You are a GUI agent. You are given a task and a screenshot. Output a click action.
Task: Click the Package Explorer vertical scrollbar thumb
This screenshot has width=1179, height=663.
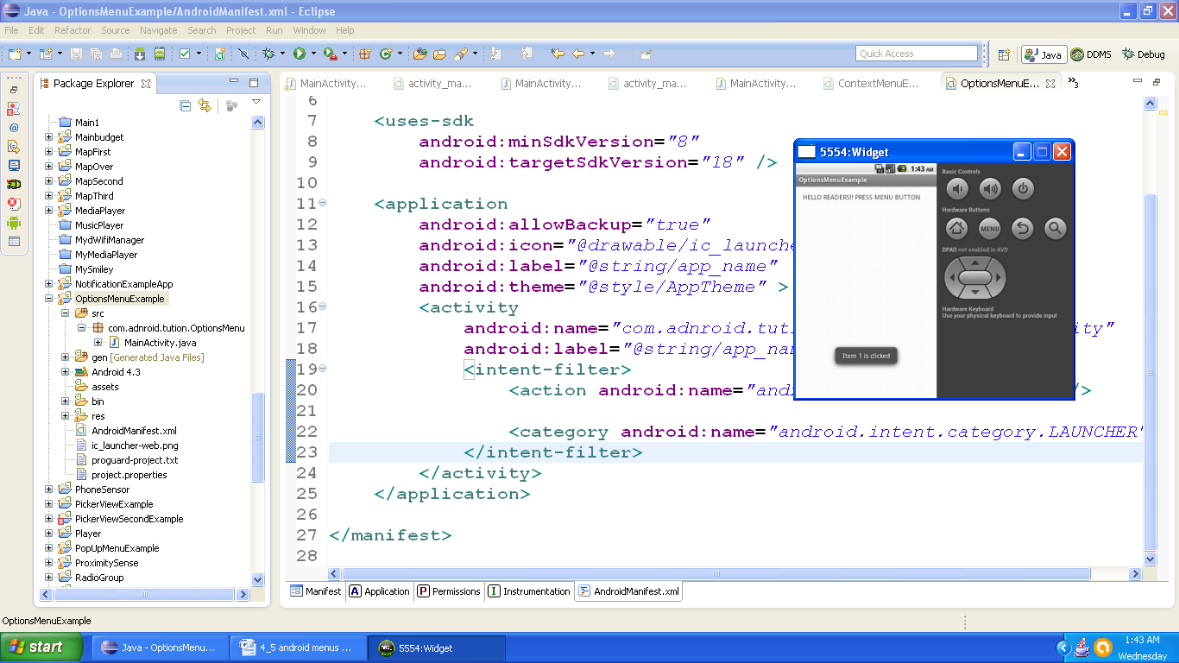pos(258,436)
